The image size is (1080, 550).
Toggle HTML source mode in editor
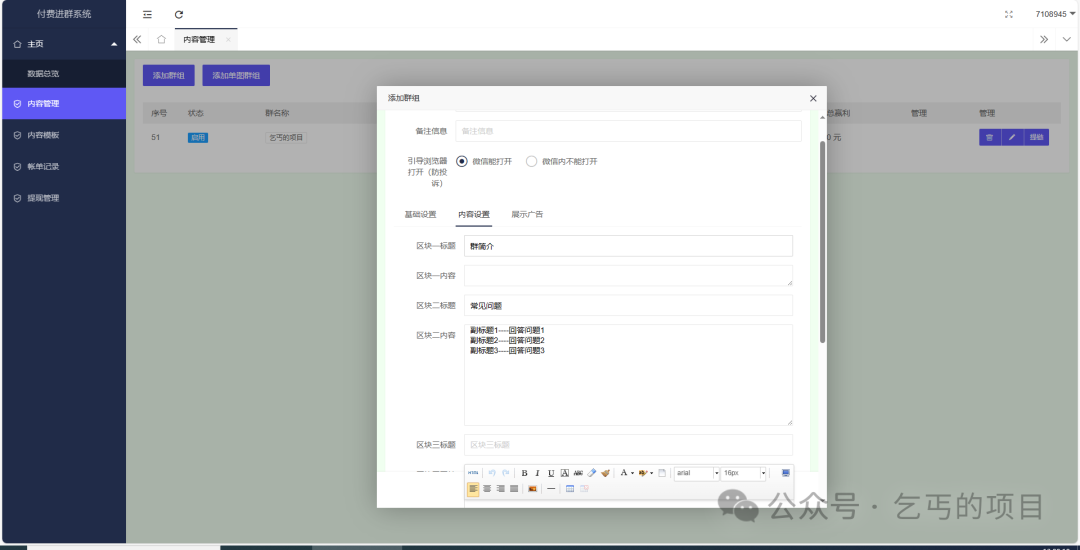click(473, 473)
